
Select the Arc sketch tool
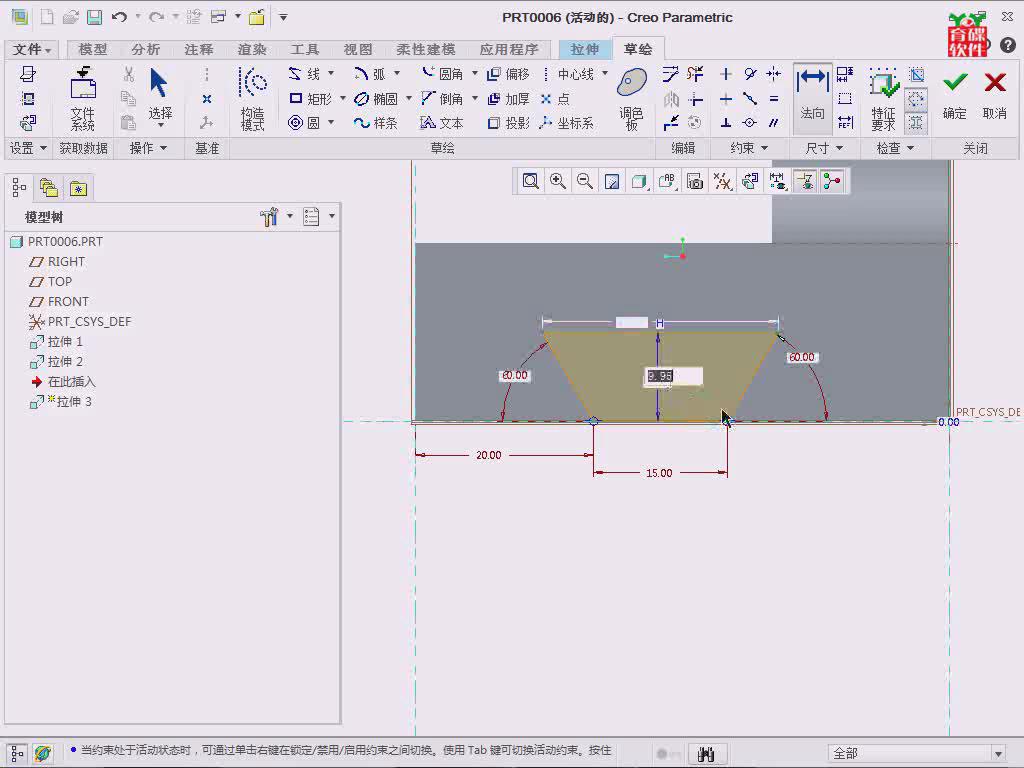point(370,74)
